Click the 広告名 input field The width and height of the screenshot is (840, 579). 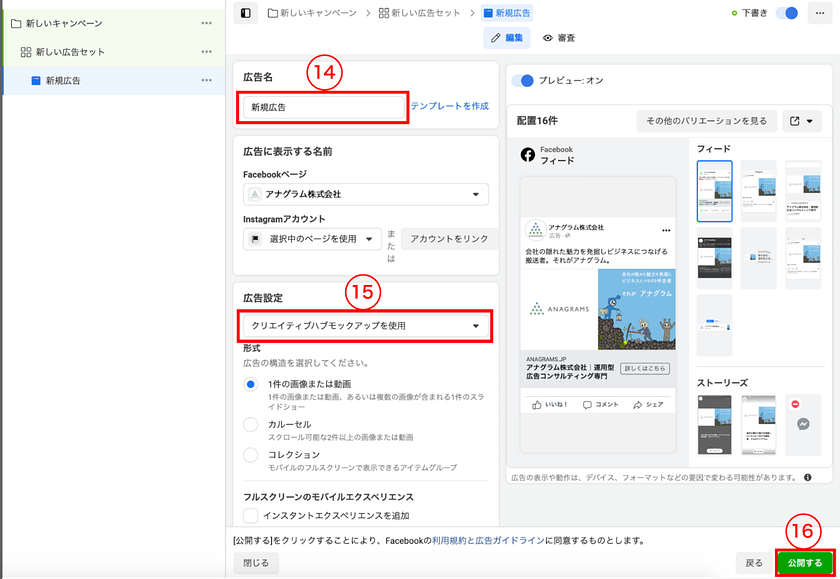322,107
